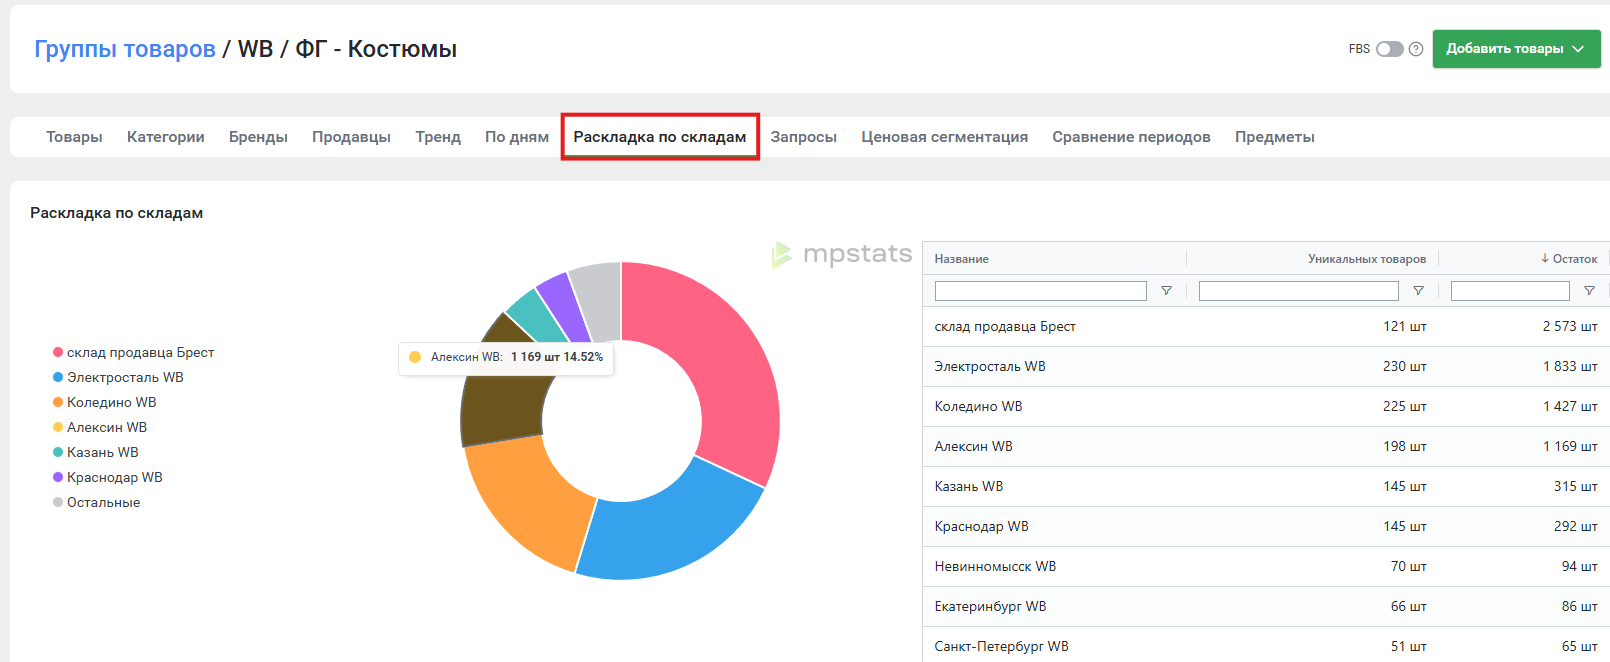Screen dimensions: 1610x662
Task: Open the Ценовая сегментация tab
Action: (945, 137)
